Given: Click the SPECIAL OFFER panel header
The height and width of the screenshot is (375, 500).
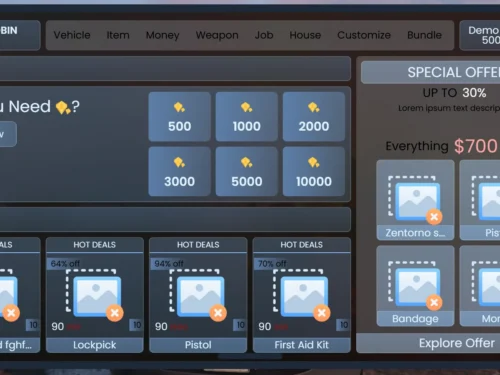Looking at the screenshot, I should 431,72.
